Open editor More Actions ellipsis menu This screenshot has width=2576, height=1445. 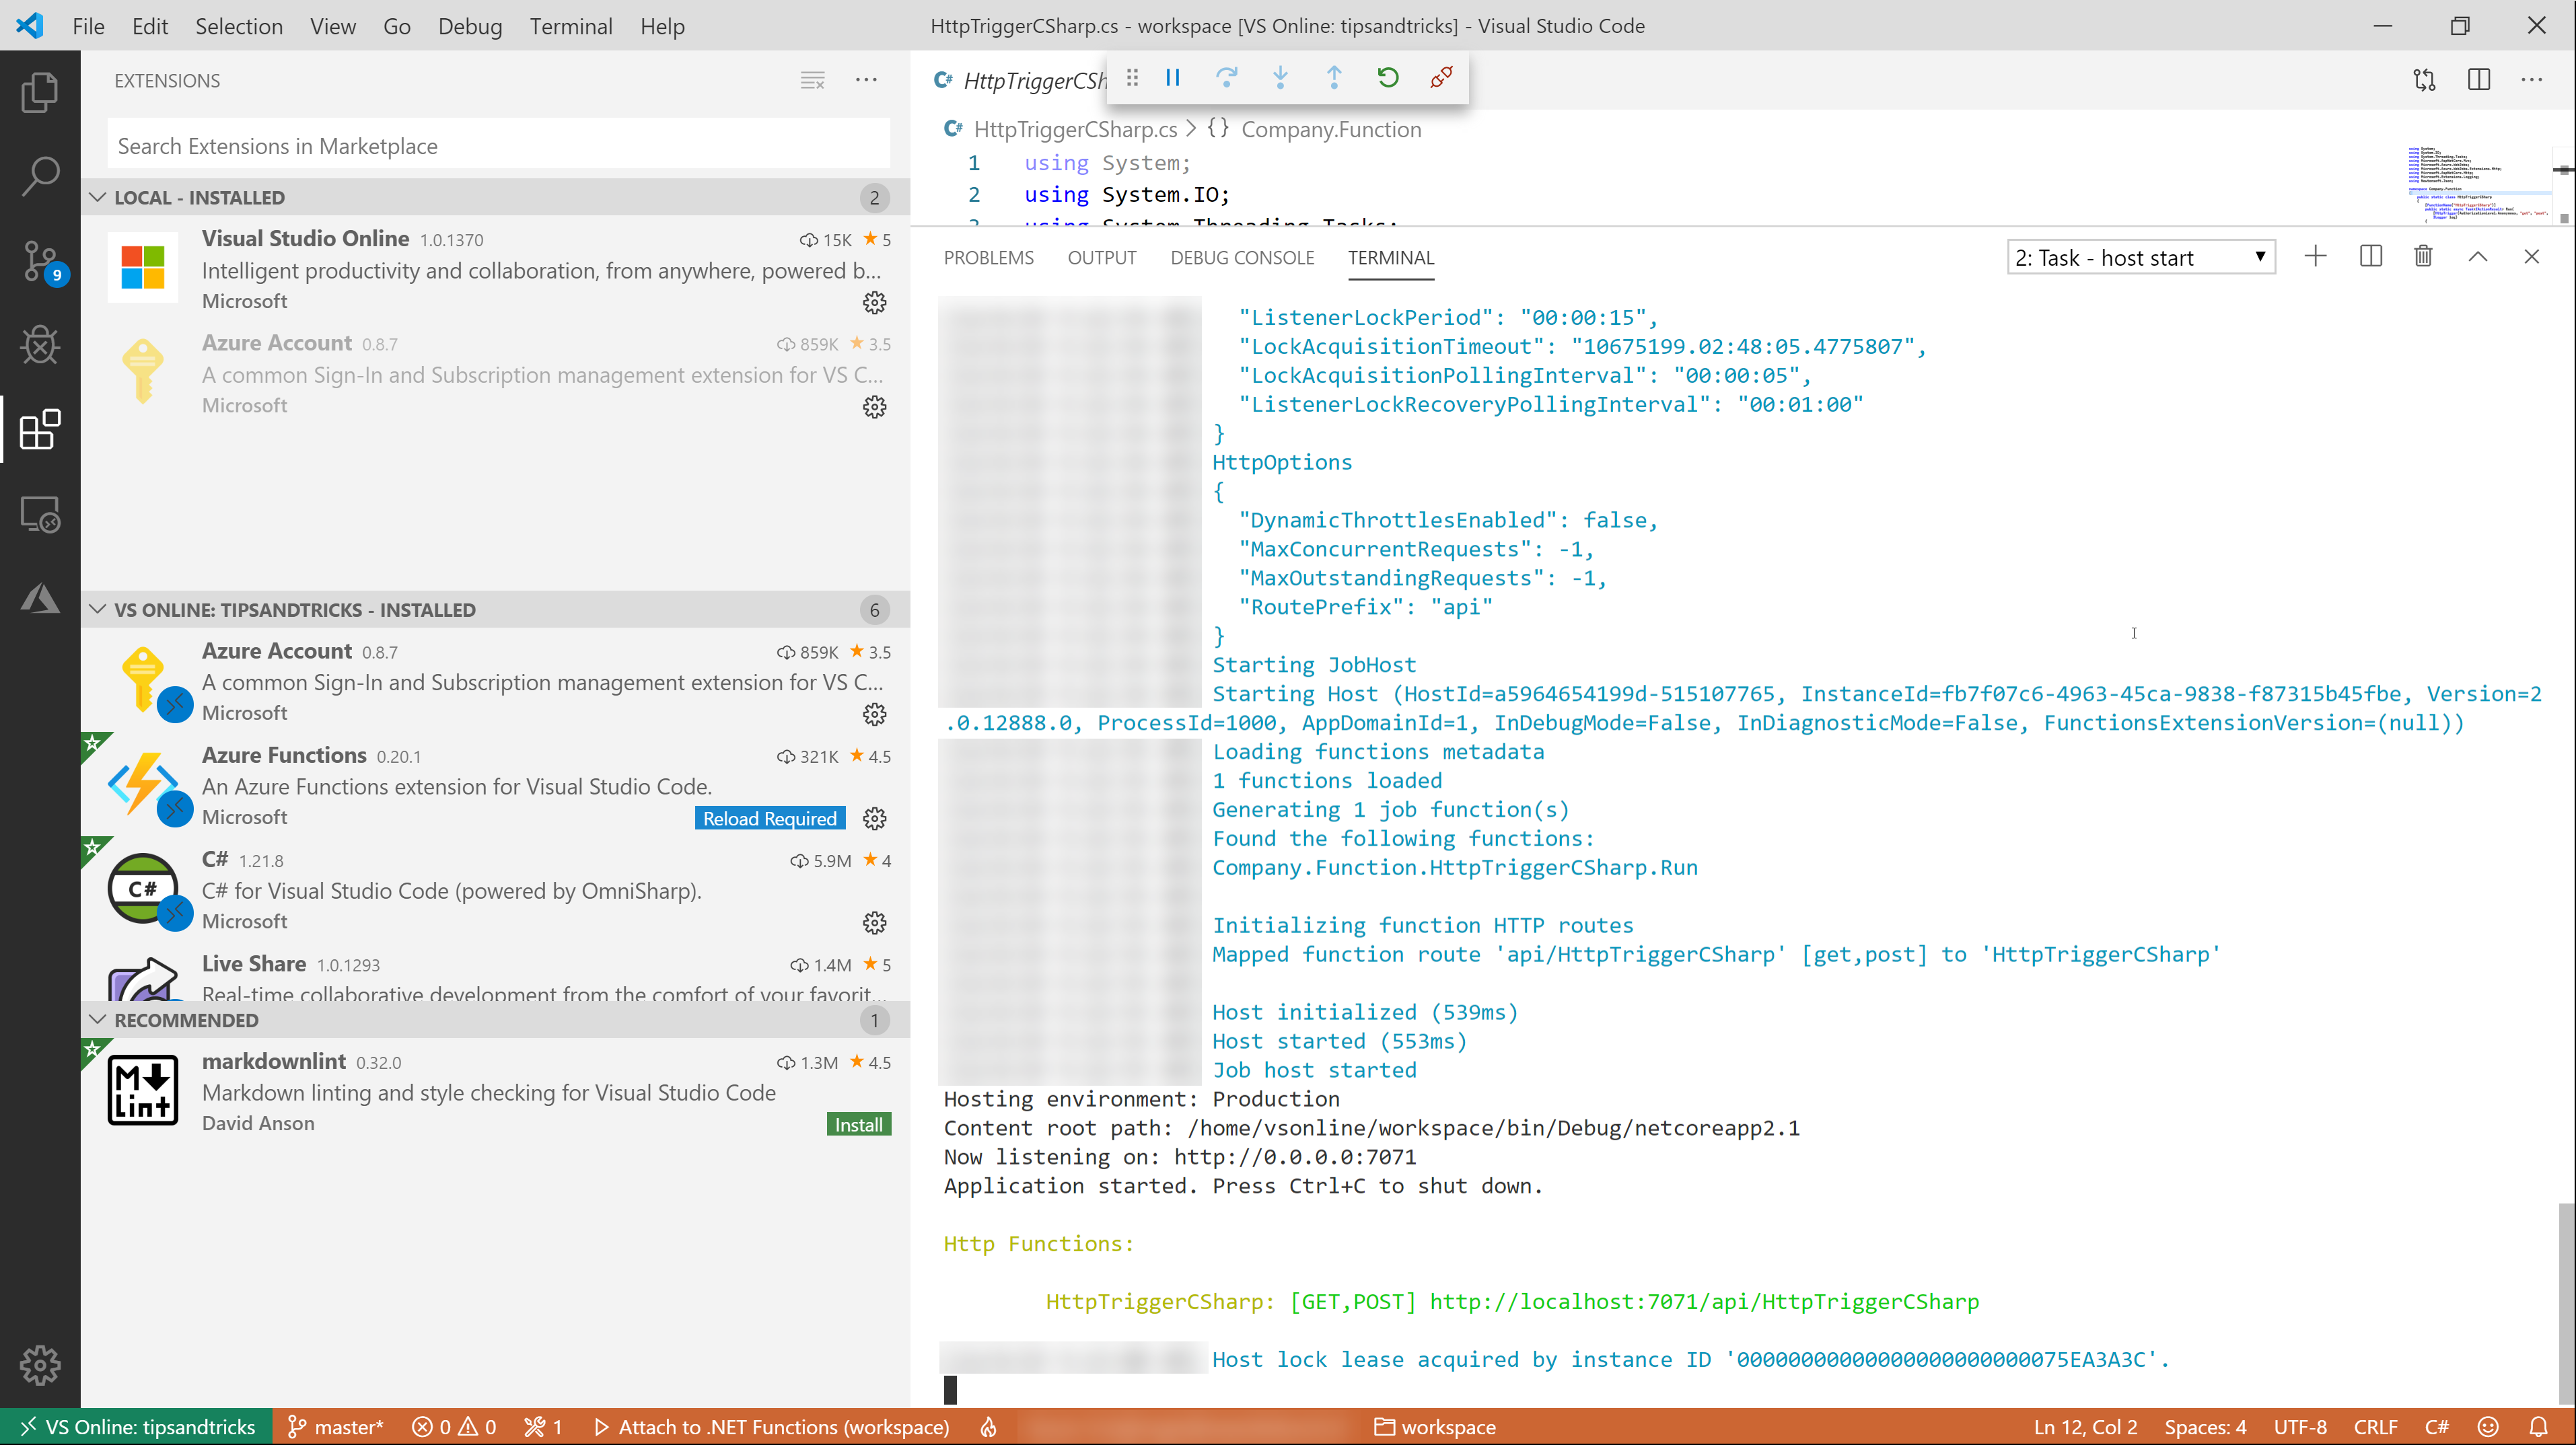click(2533, 80)
